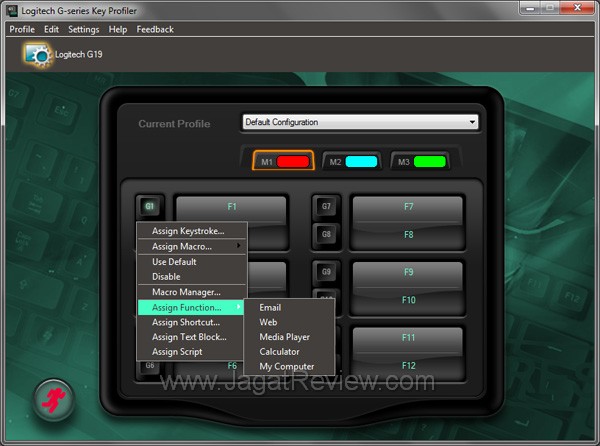This screenshot has width=600, height=446.
Task: Click the F1 assignment bar
Action: point(231,208)
